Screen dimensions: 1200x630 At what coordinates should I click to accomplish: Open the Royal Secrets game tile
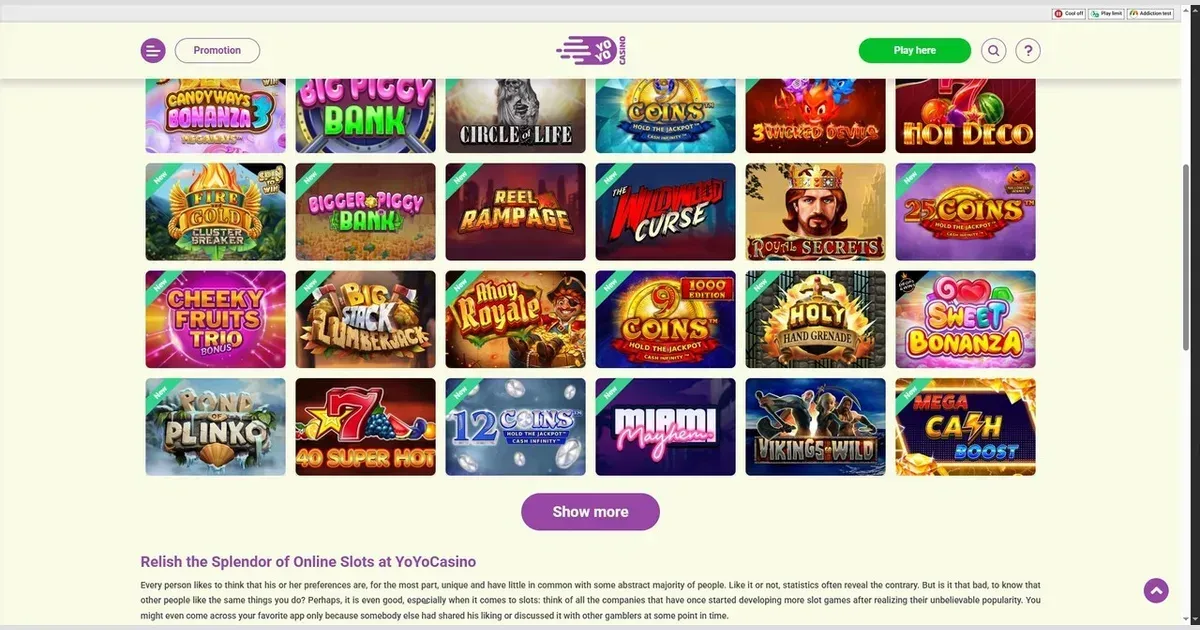[815, 212]
